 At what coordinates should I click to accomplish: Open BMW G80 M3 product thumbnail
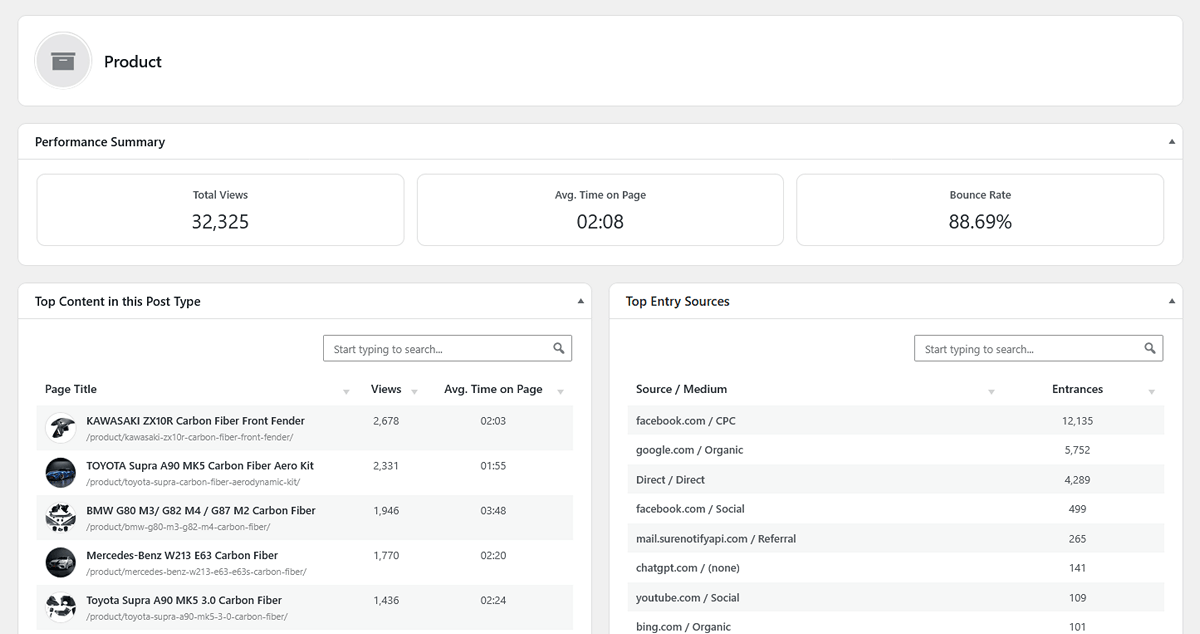tap(61, 518)
